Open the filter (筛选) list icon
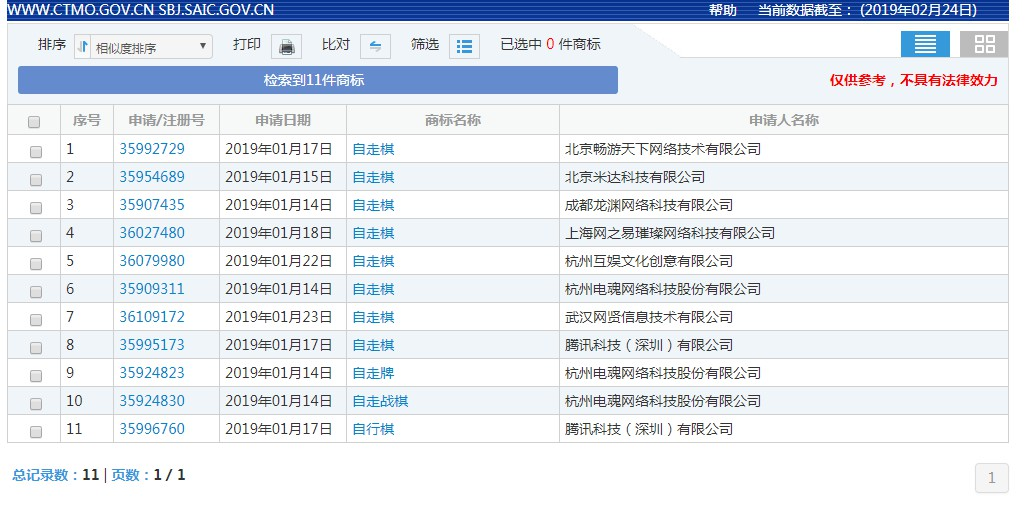 click(x=464, y=46)
